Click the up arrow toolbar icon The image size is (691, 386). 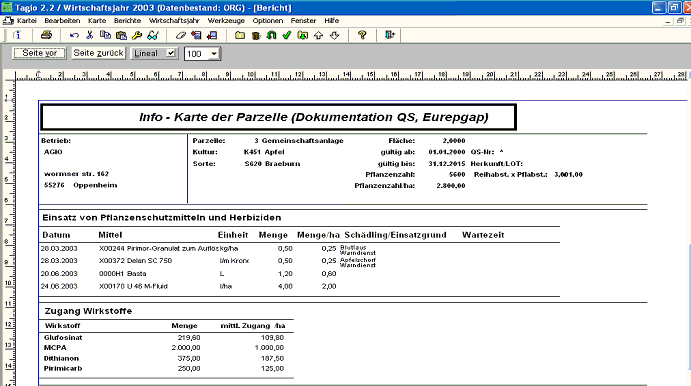click(x=319, y=35)
